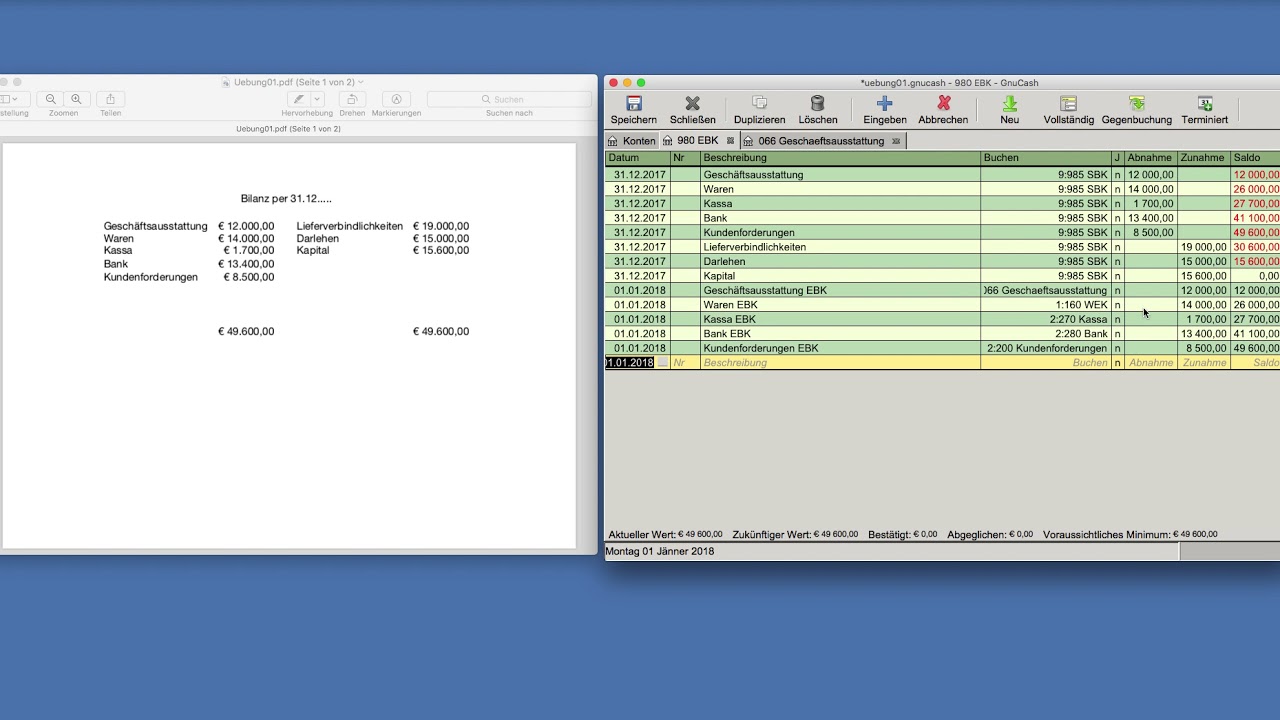Image resolution: width=1280 pixels, height=720 pixels.
Task: Switch to the Konten tab
Action: (631, 141)
